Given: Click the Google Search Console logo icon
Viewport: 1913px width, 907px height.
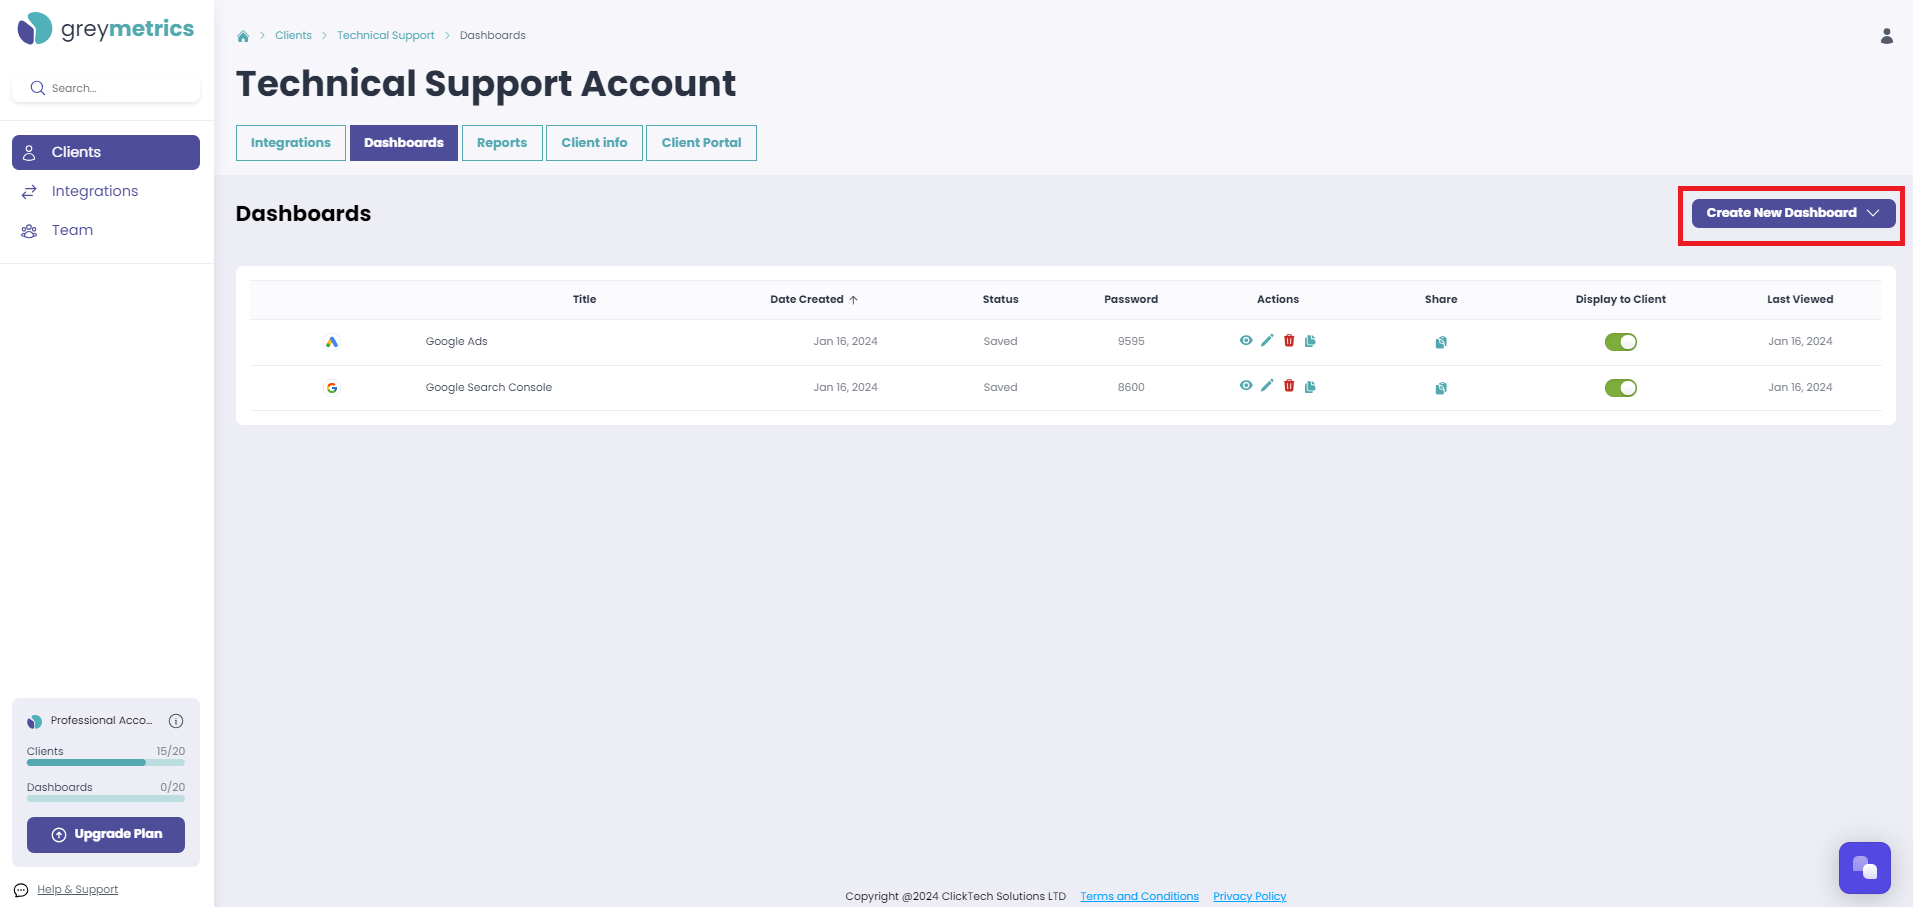Looking at the screenshot, I should pyautogui.click(x=332, y=388).
